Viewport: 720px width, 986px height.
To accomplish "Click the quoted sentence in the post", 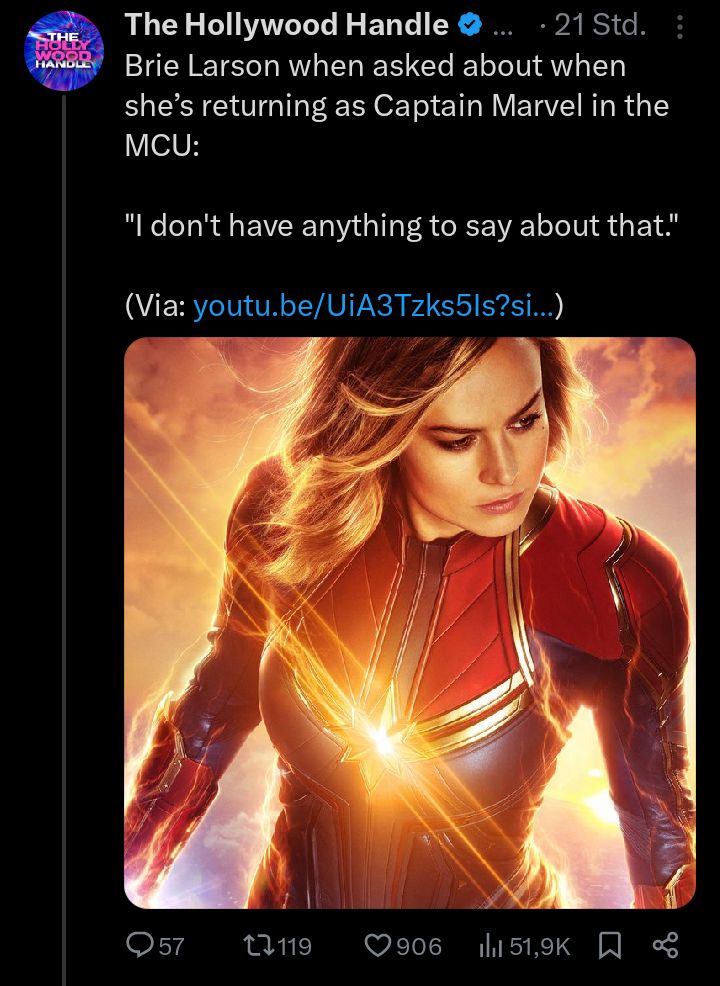I will tap(402, 226).
